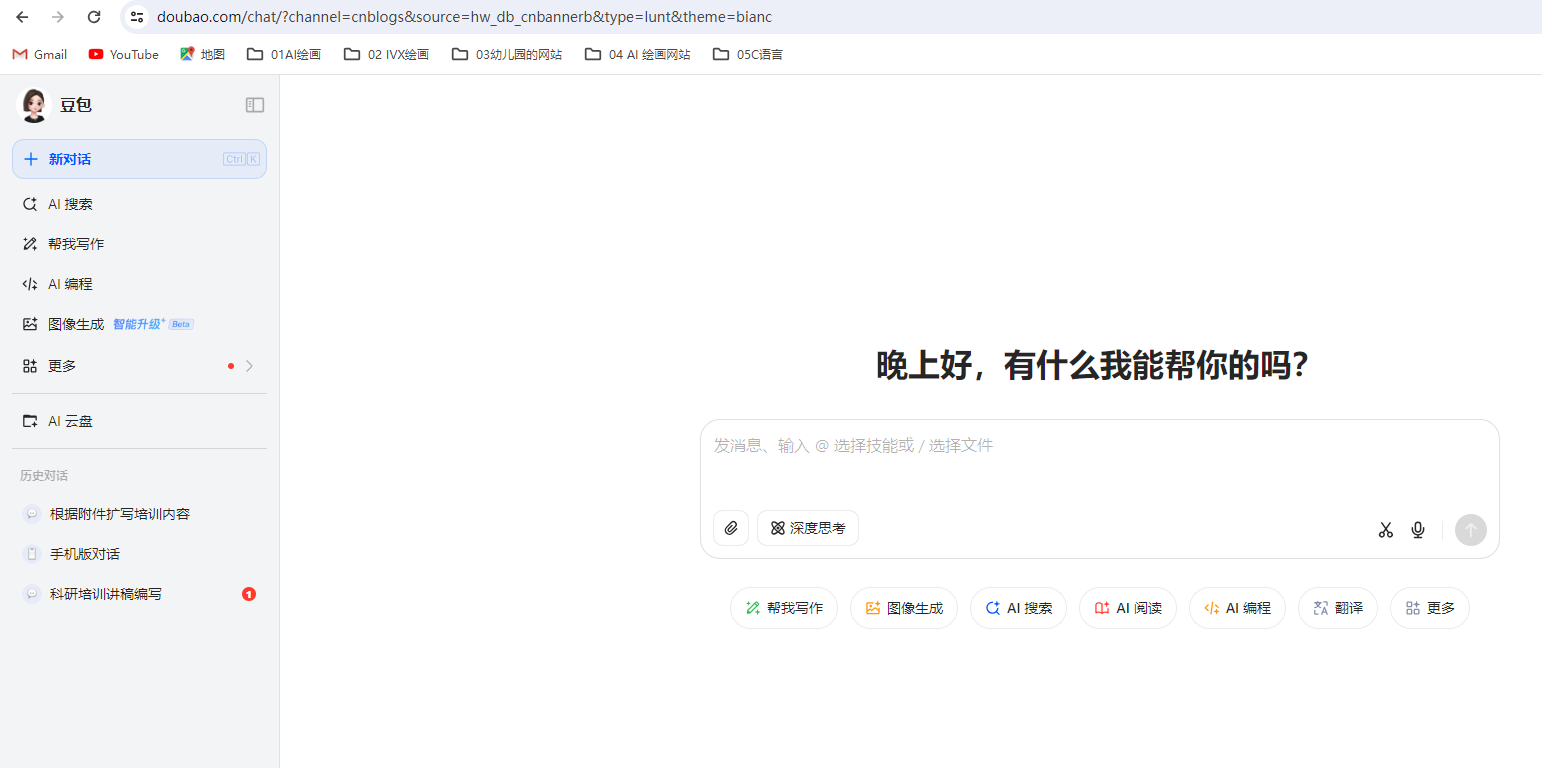Start a 新对话 new chat
This screenshot has height=768, width=1542.
(x=139, y=159)
